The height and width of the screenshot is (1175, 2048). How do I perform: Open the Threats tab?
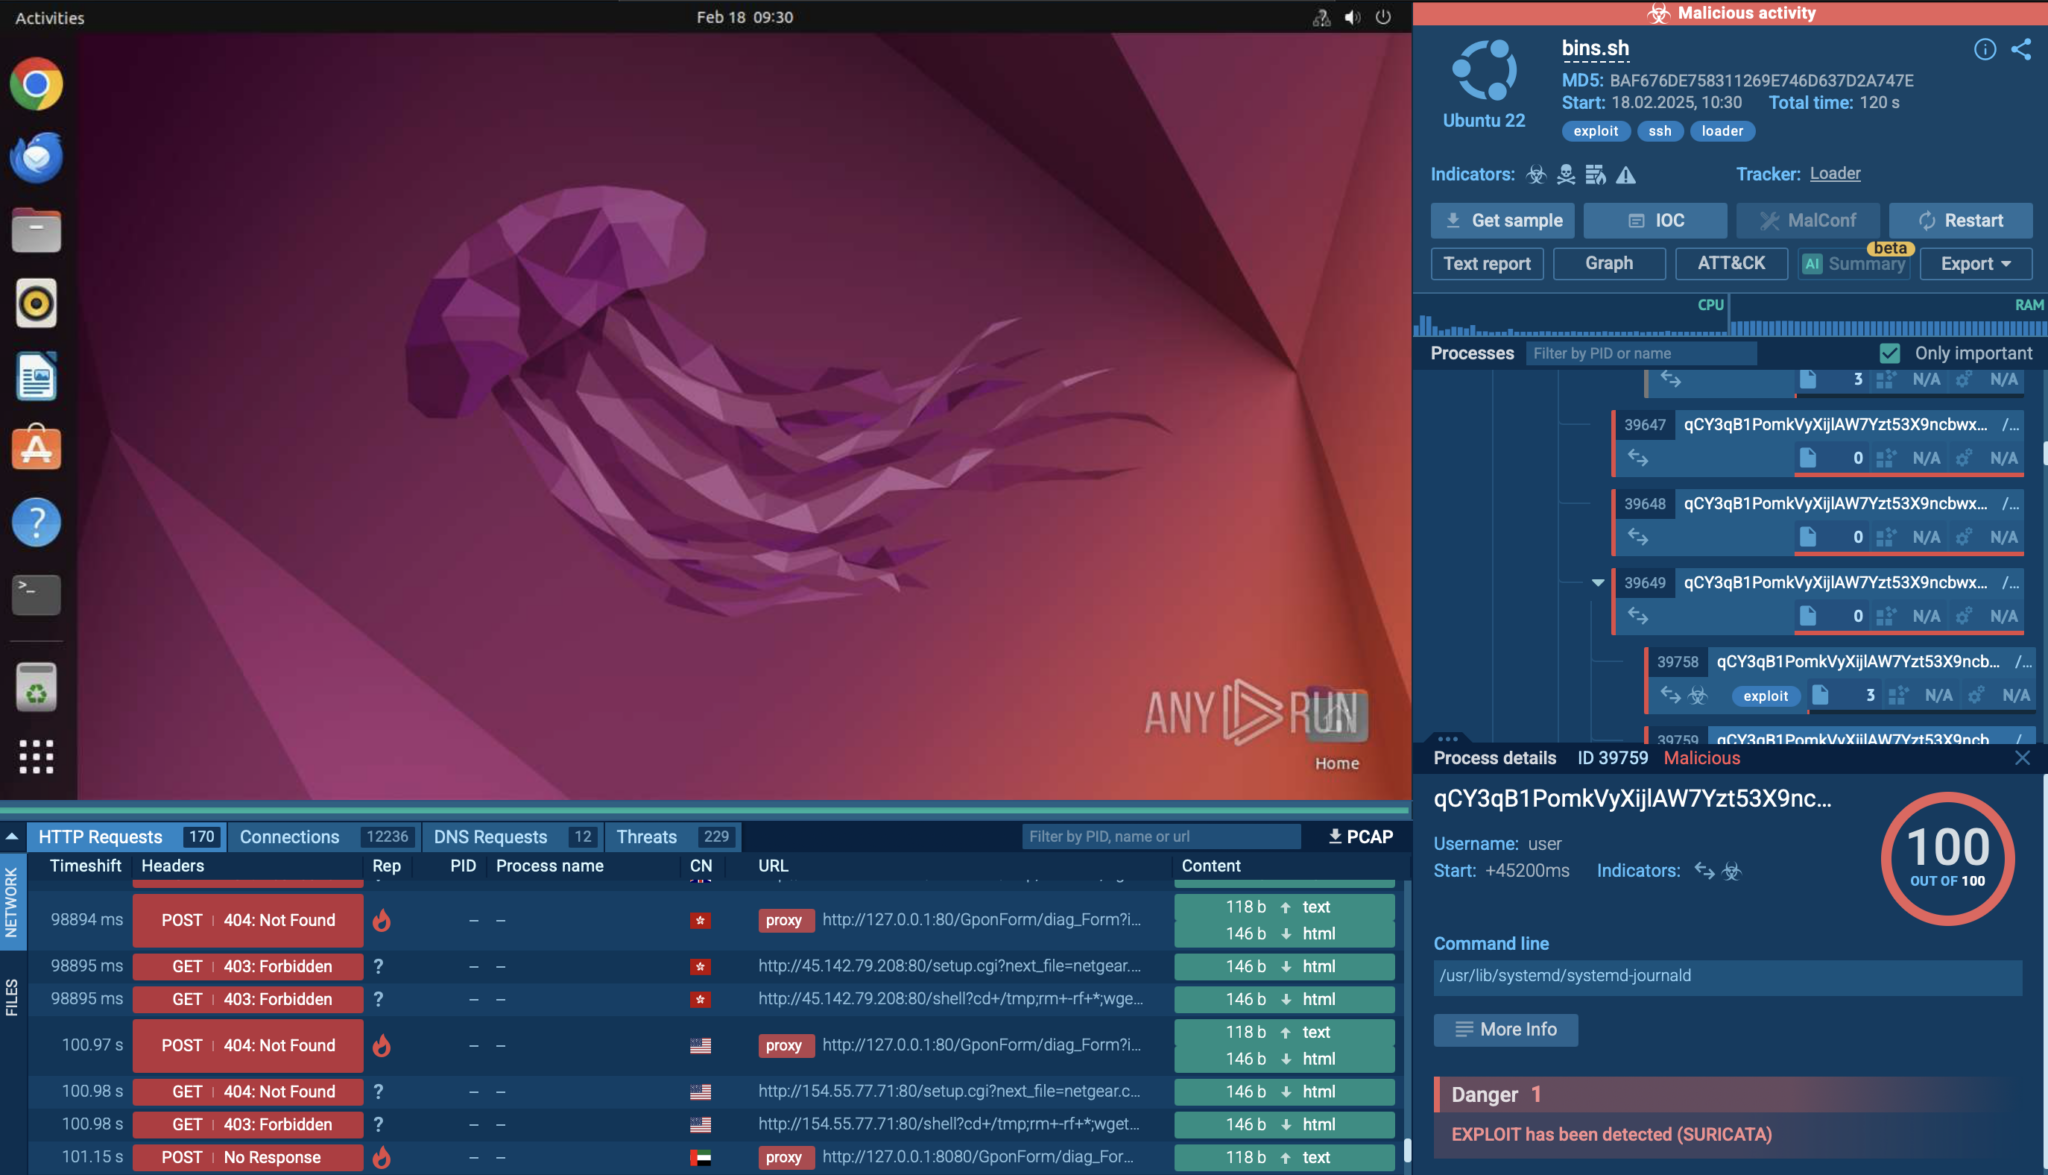point(647,837)
